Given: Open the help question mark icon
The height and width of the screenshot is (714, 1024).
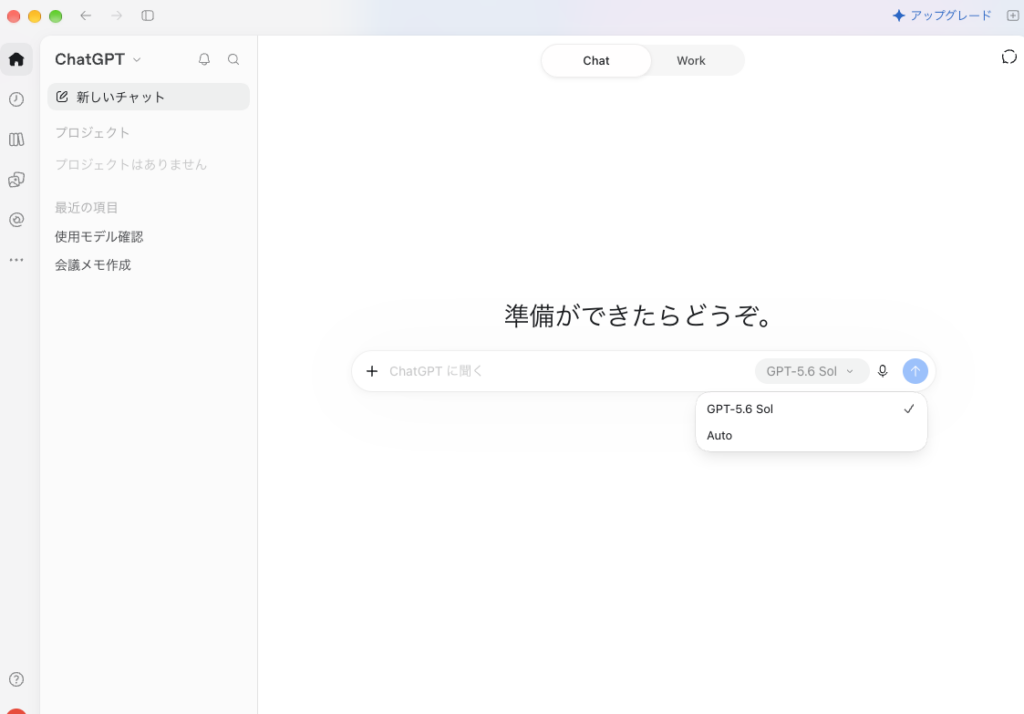Looking at the screenshot, I should tap(16, 679).
